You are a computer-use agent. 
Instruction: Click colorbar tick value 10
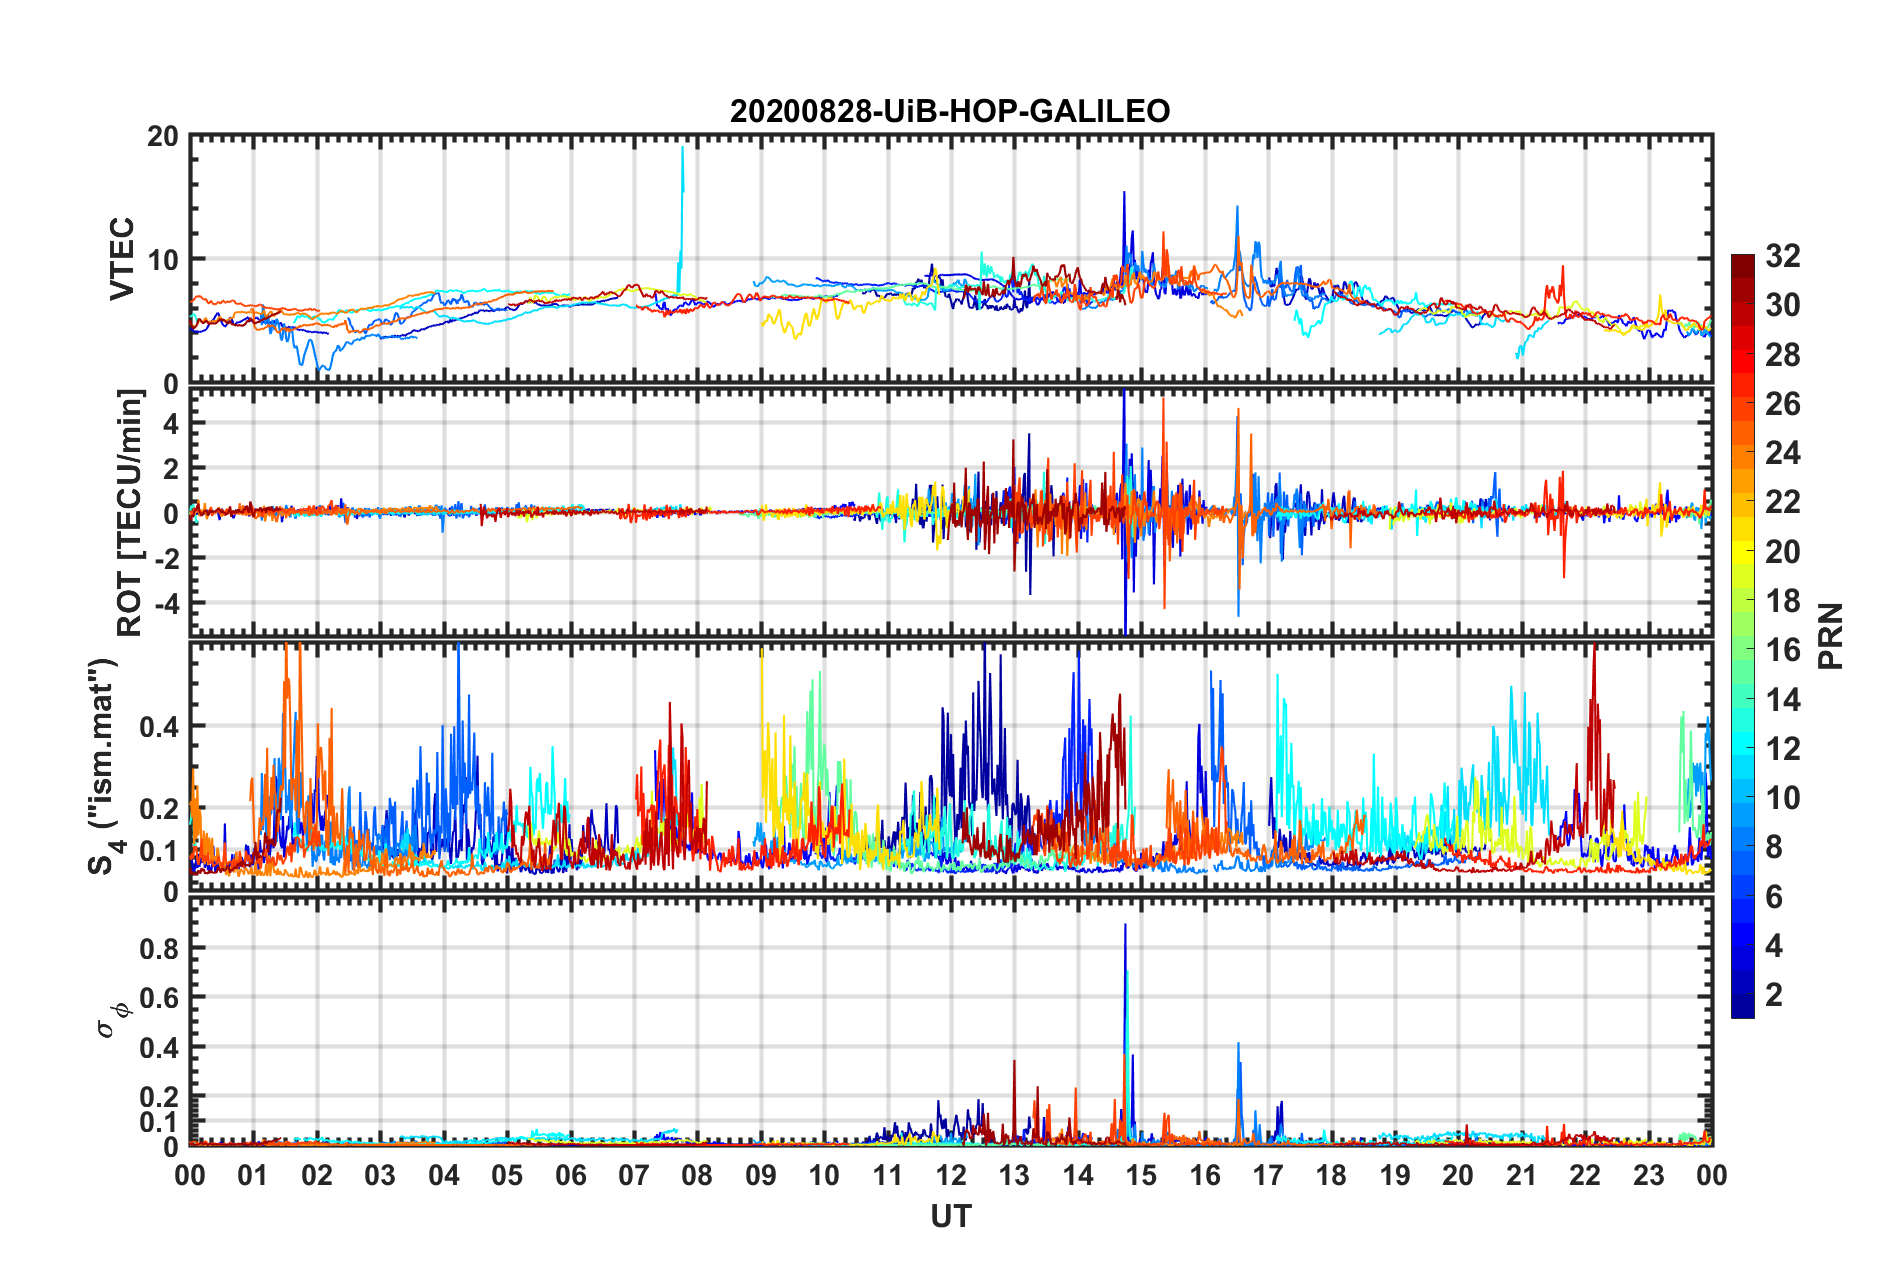pos(1782,797)
